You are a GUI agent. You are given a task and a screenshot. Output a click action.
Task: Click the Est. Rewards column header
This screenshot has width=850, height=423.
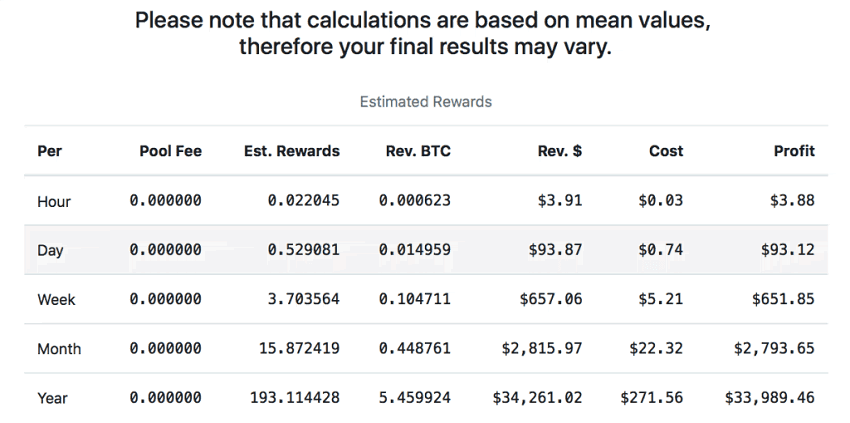pyautogui.click(x=291, y=151)
